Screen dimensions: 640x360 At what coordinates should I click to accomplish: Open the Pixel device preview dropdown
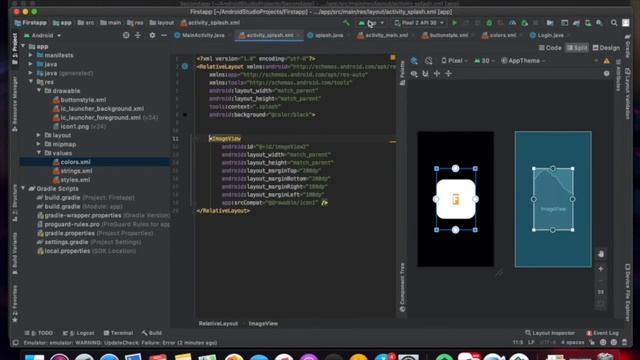[x=454, y=61]
